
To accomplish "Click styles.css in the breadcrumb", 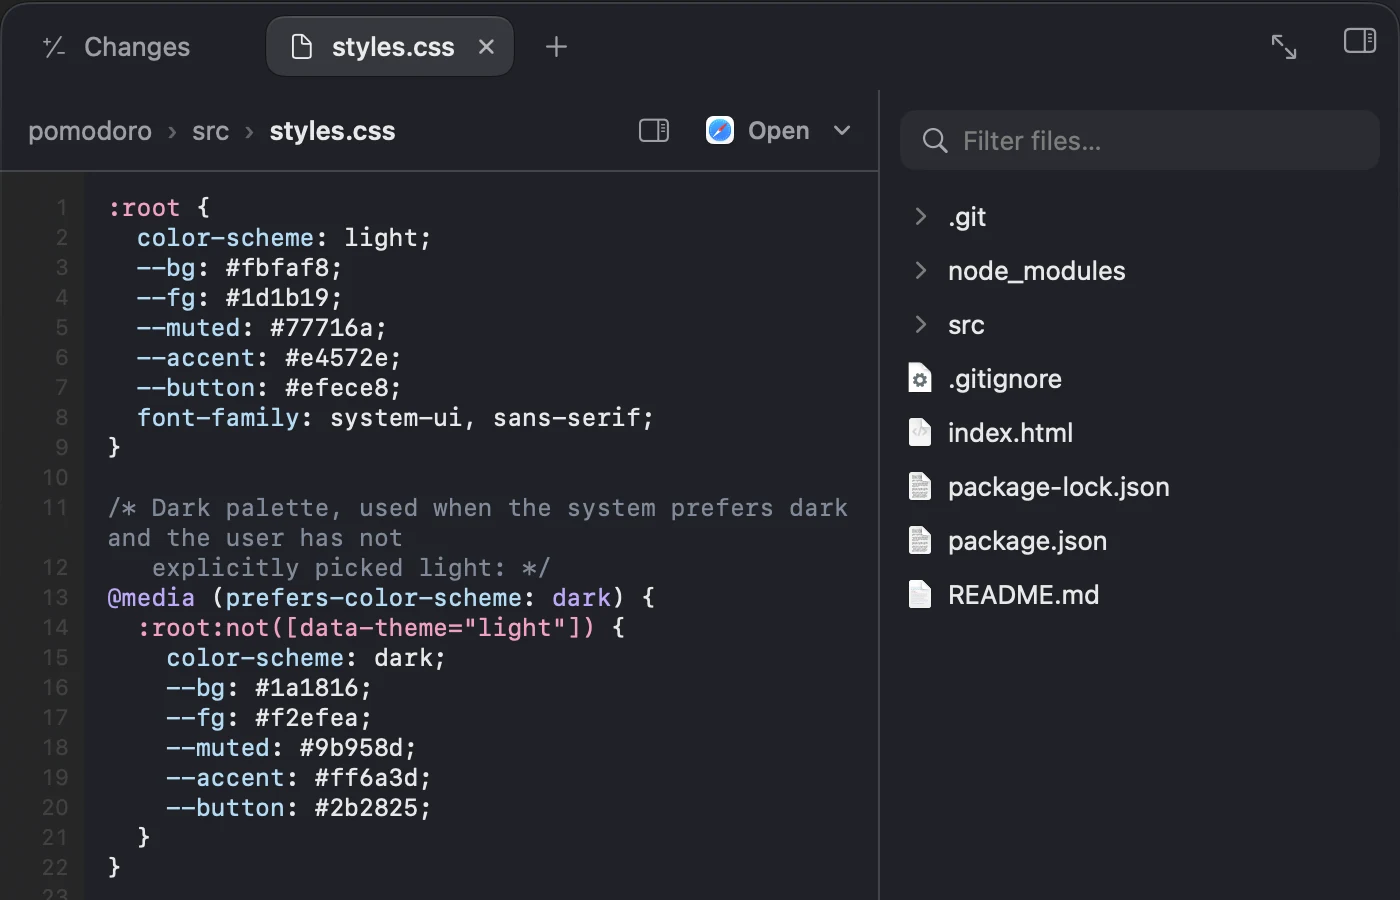I will pyautogui.click(x=332, y=131).
